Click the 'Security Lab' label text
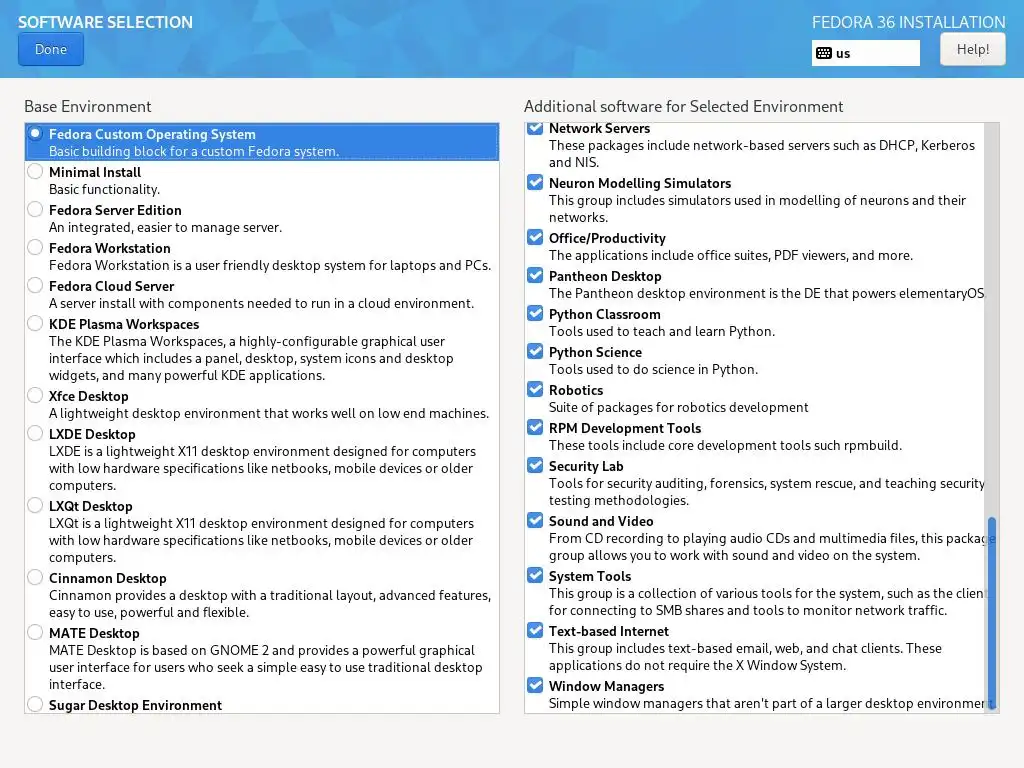 586,466
